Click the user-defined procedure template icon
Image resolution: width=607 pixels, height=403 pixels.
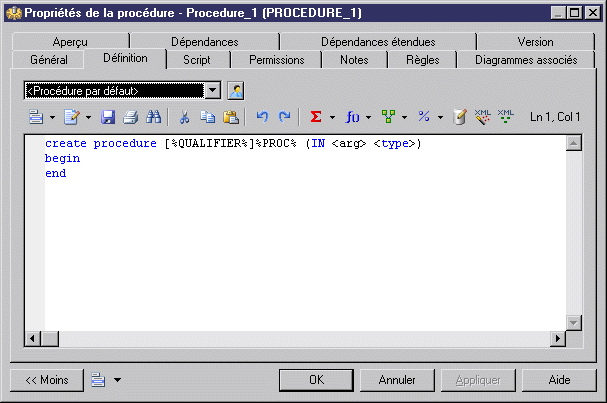(x=236, y=91)
